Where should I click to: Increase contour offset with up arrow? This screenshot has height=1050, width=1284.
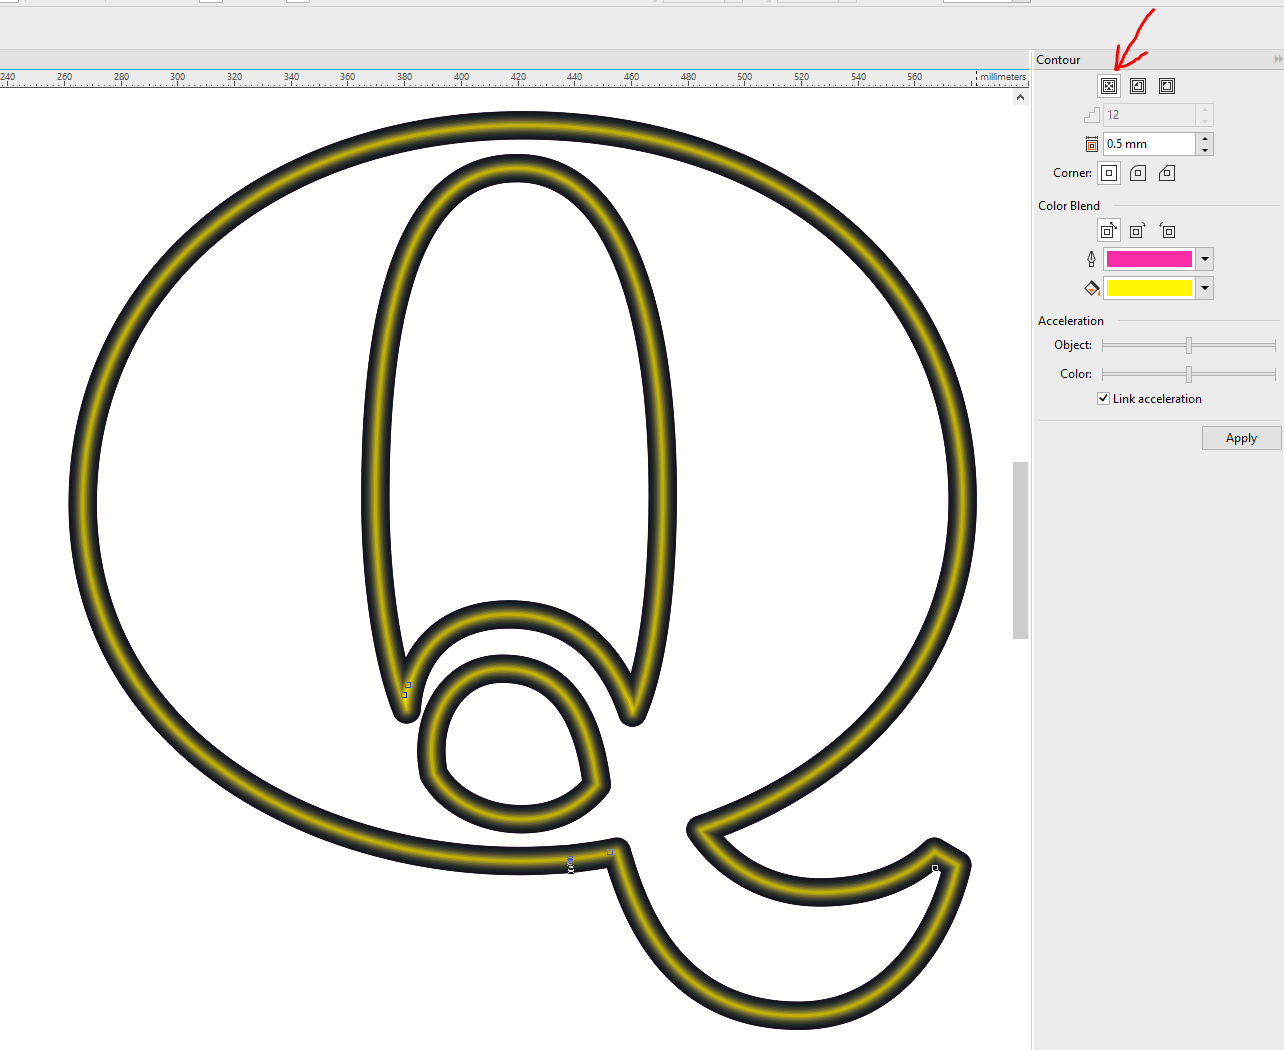[1205, 138]
